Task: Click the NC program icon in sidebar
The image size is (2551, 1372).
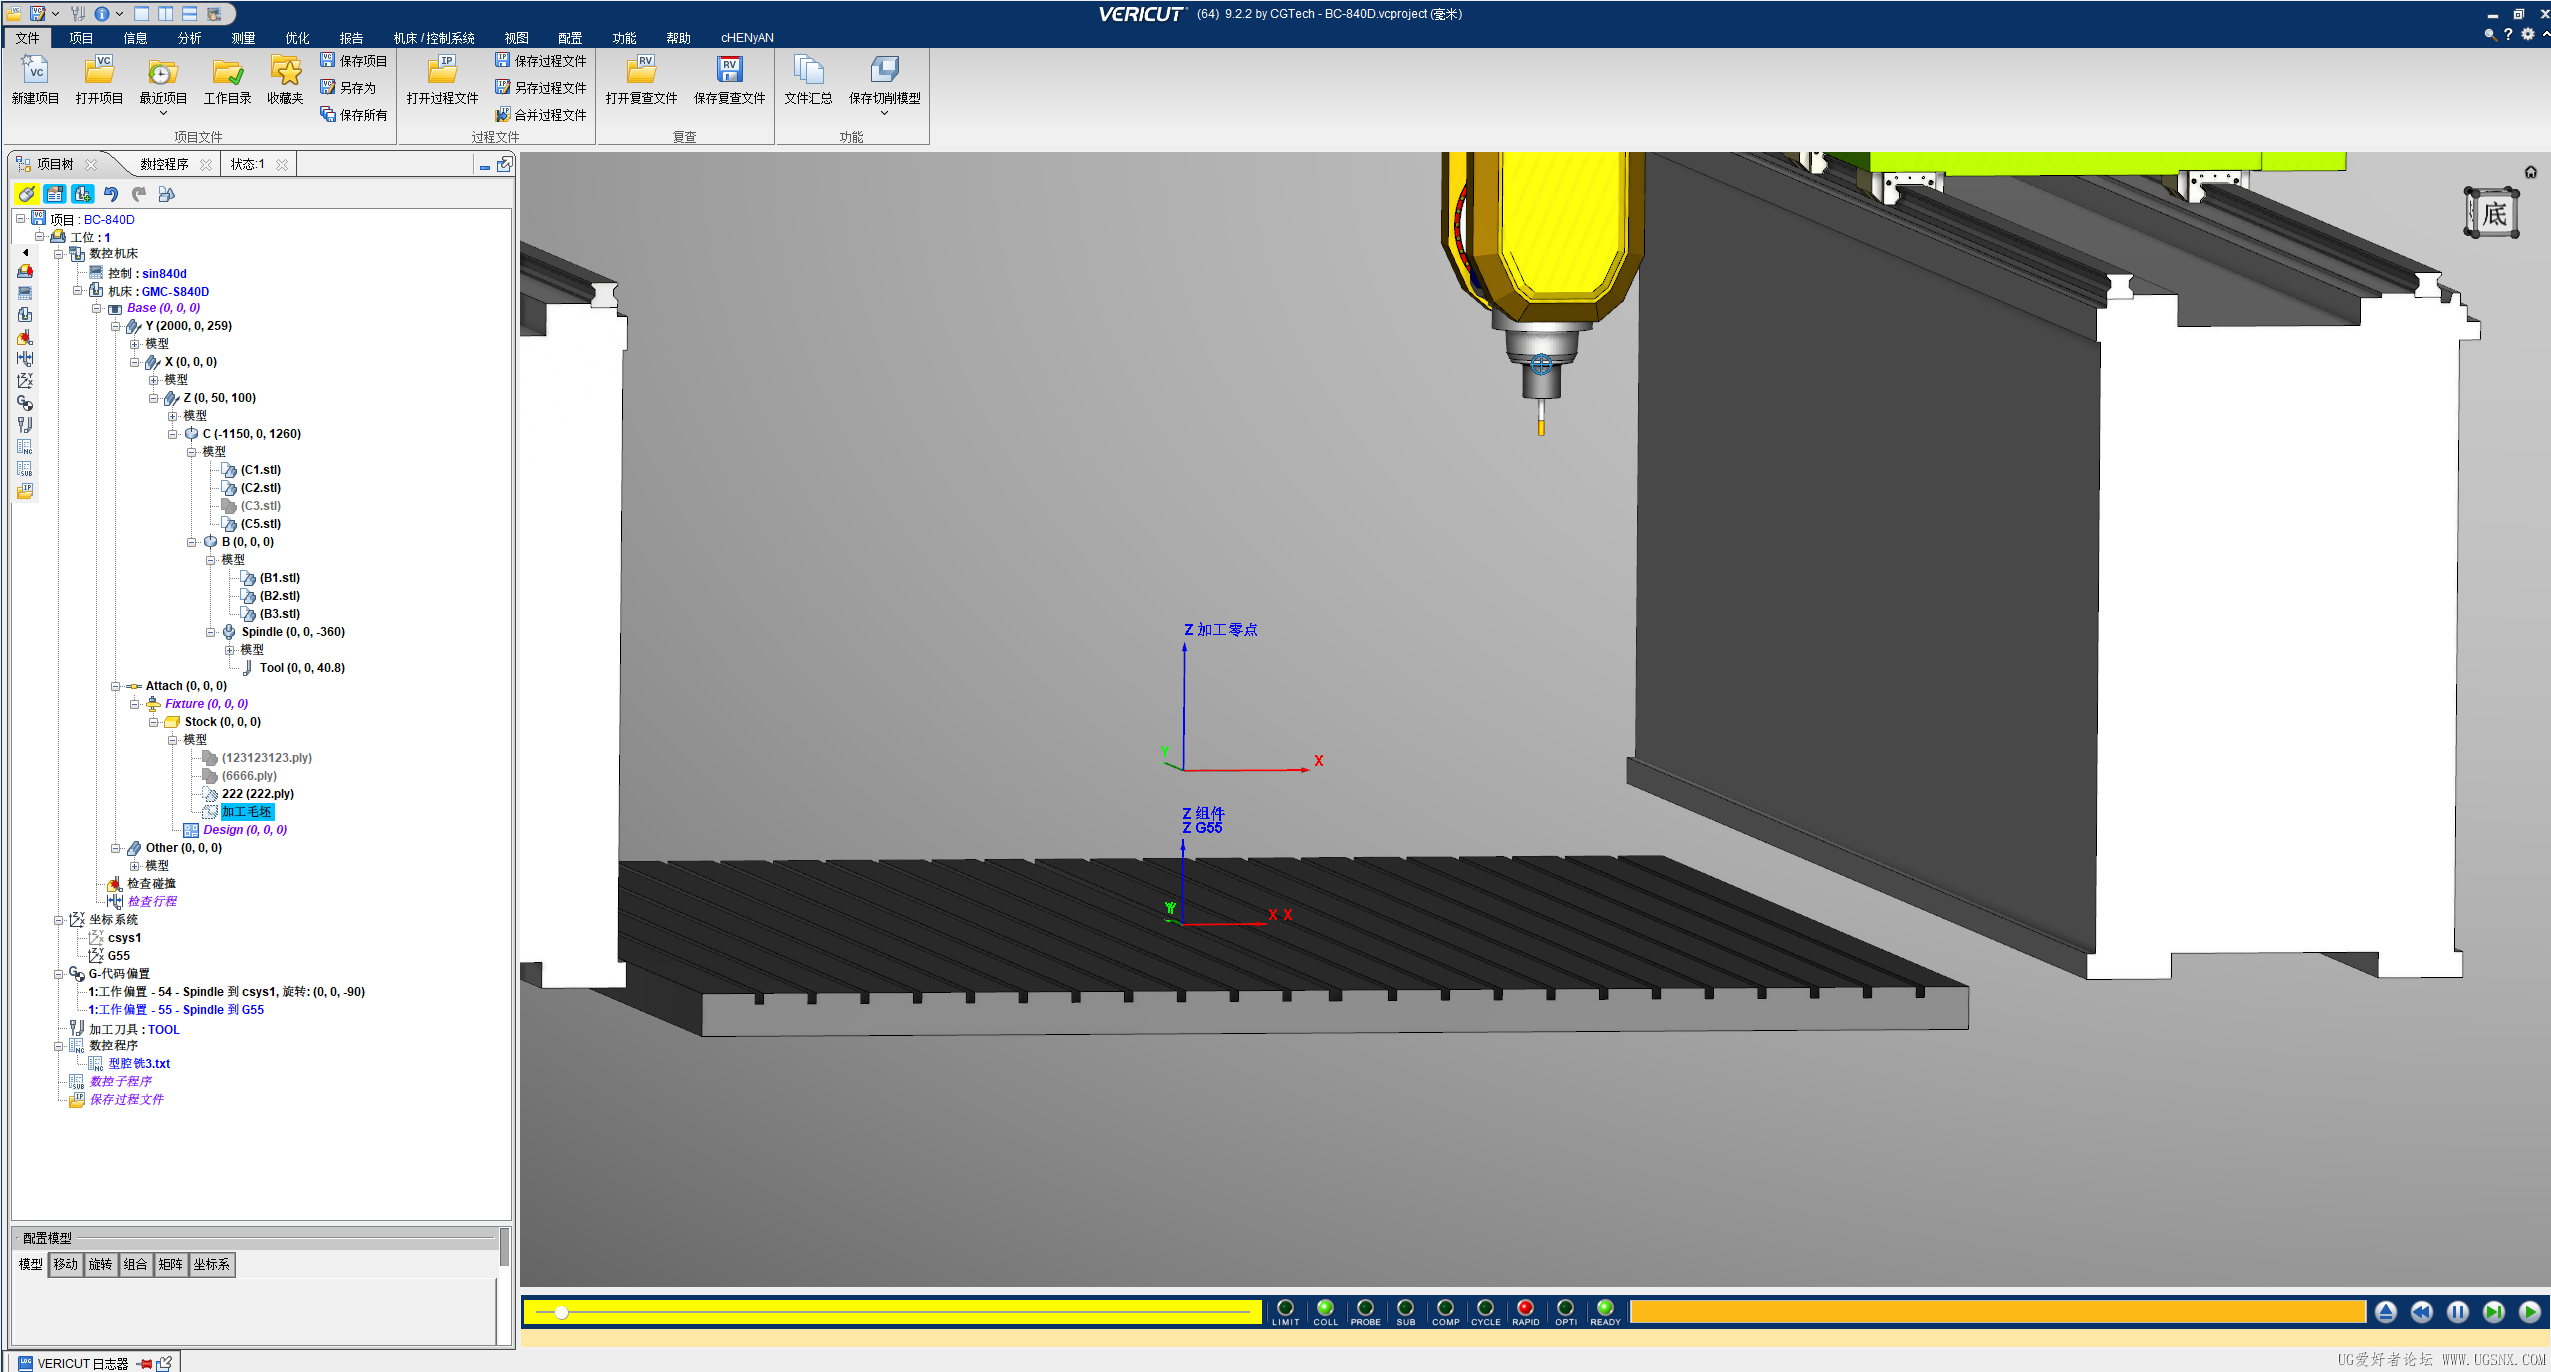Action: pyautogui.click(x=25, y=447)
